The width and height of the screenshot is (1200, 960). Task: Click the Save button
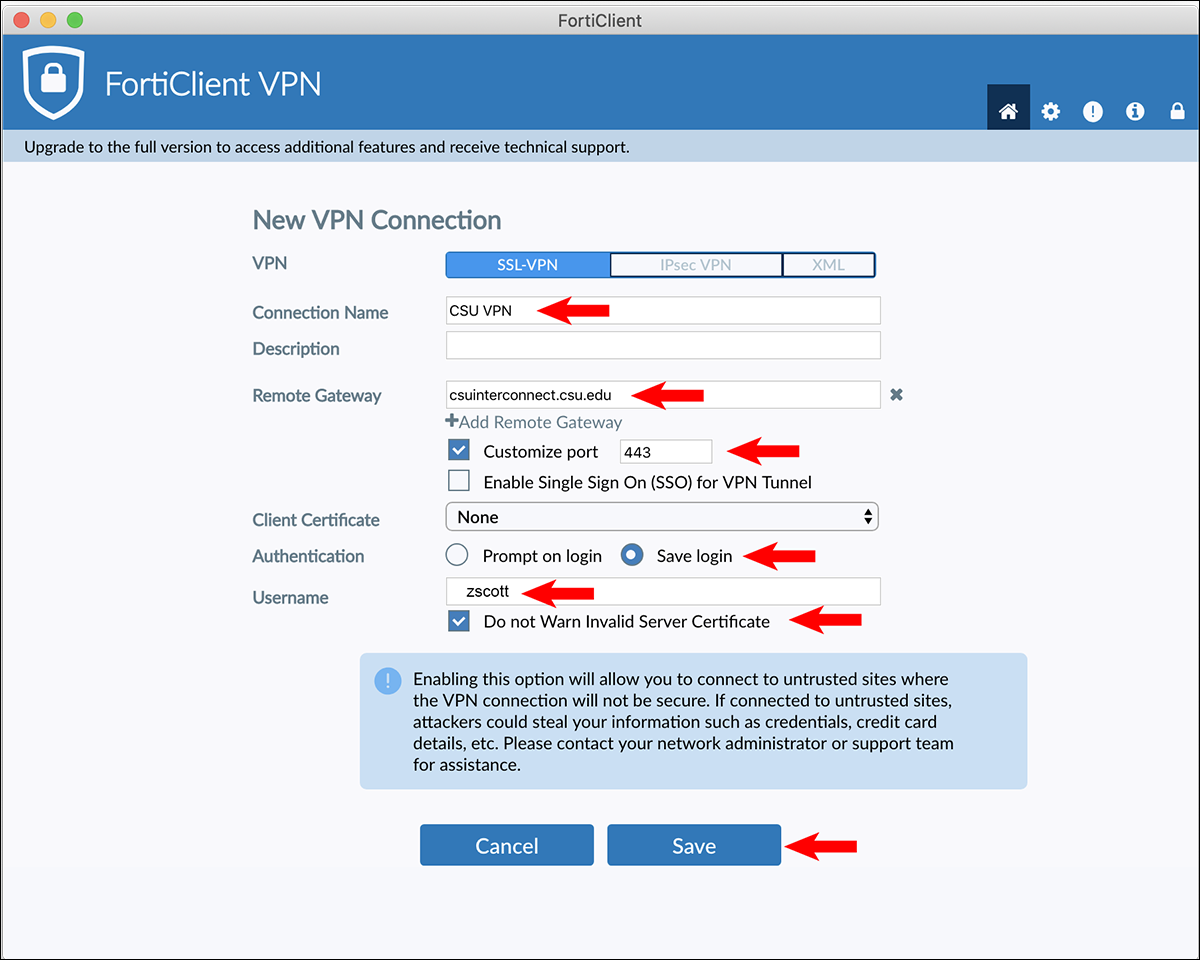click(694, 846)
